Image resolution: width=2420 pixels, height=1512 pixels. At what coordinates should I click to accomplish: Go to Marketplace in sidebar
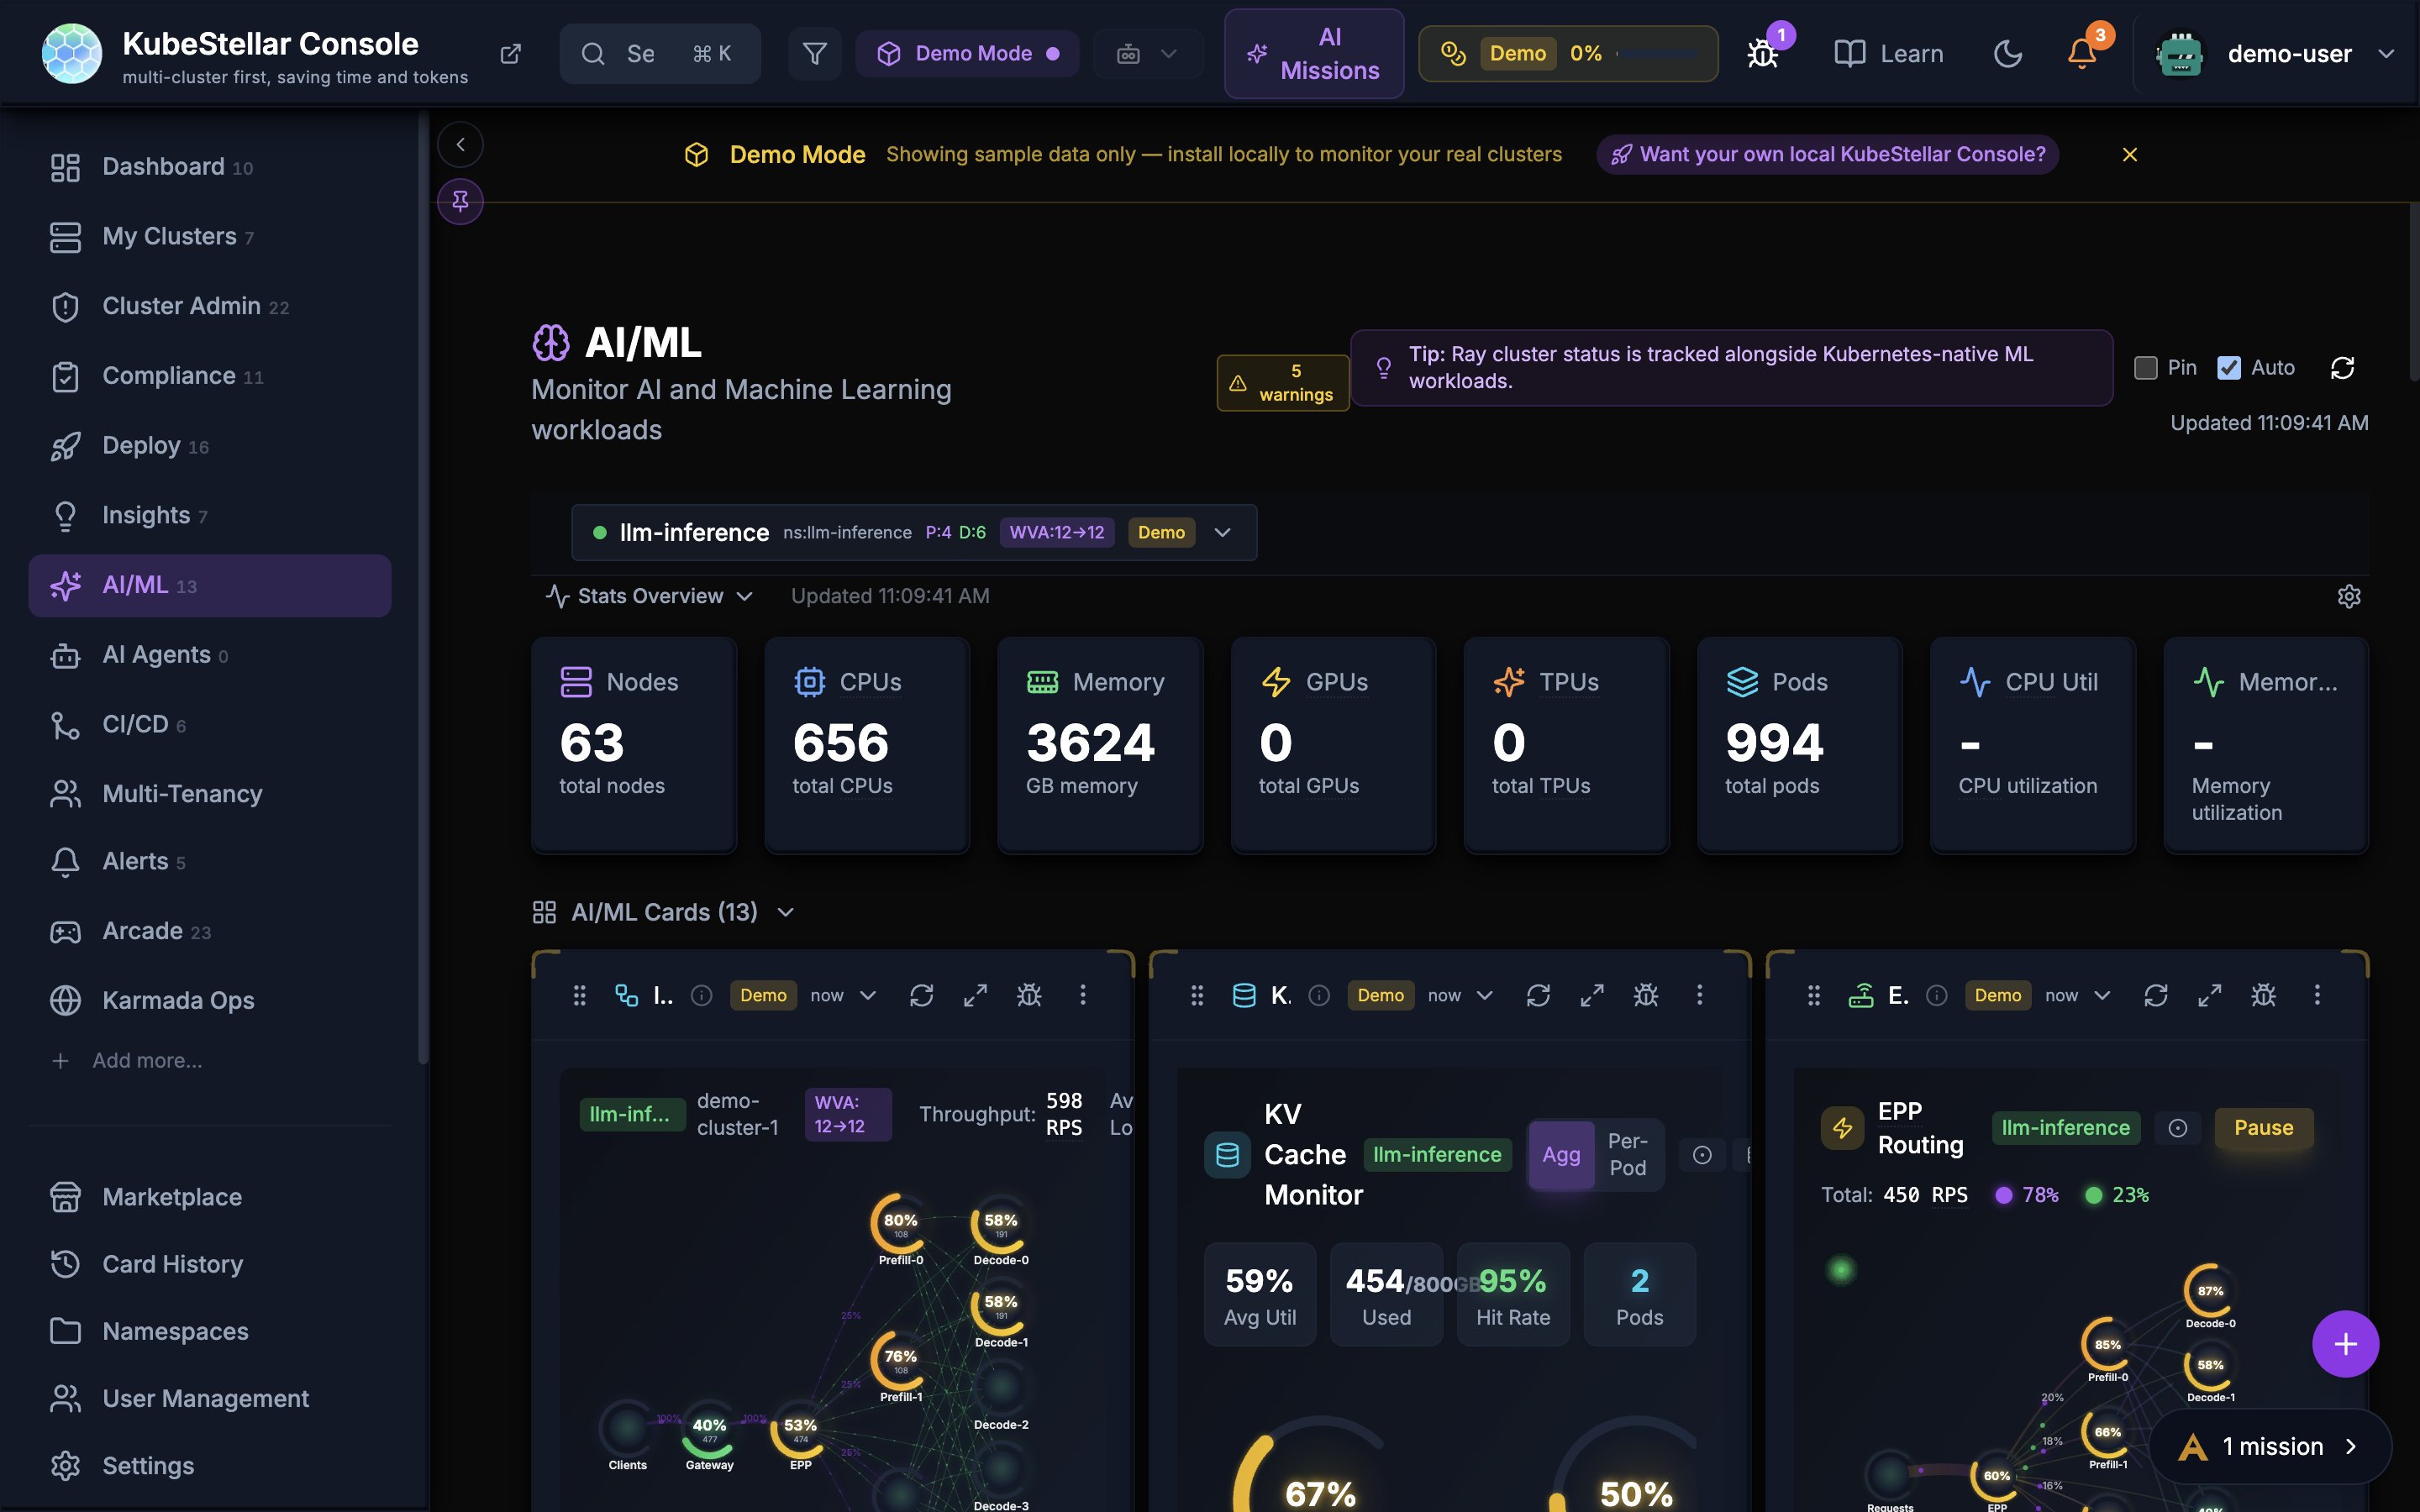pyautogui.click(x=172, y=1197)
